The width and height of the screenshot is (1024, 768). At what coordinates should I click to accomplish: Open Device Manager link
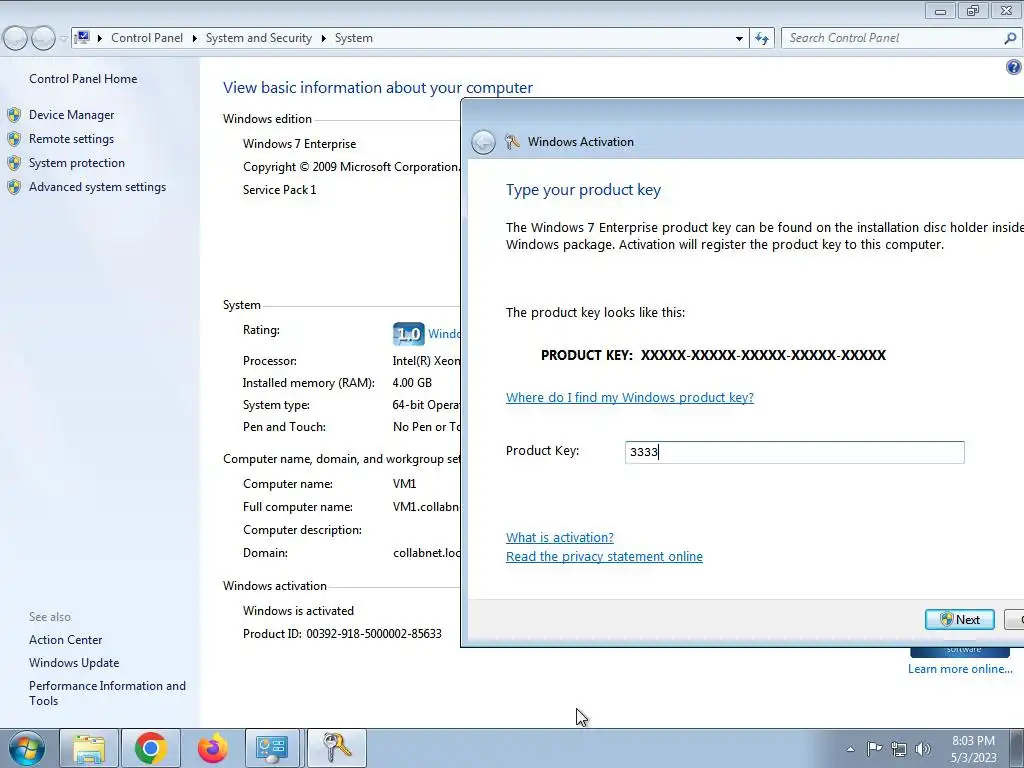pyautogui.click(x=71, y=115)
